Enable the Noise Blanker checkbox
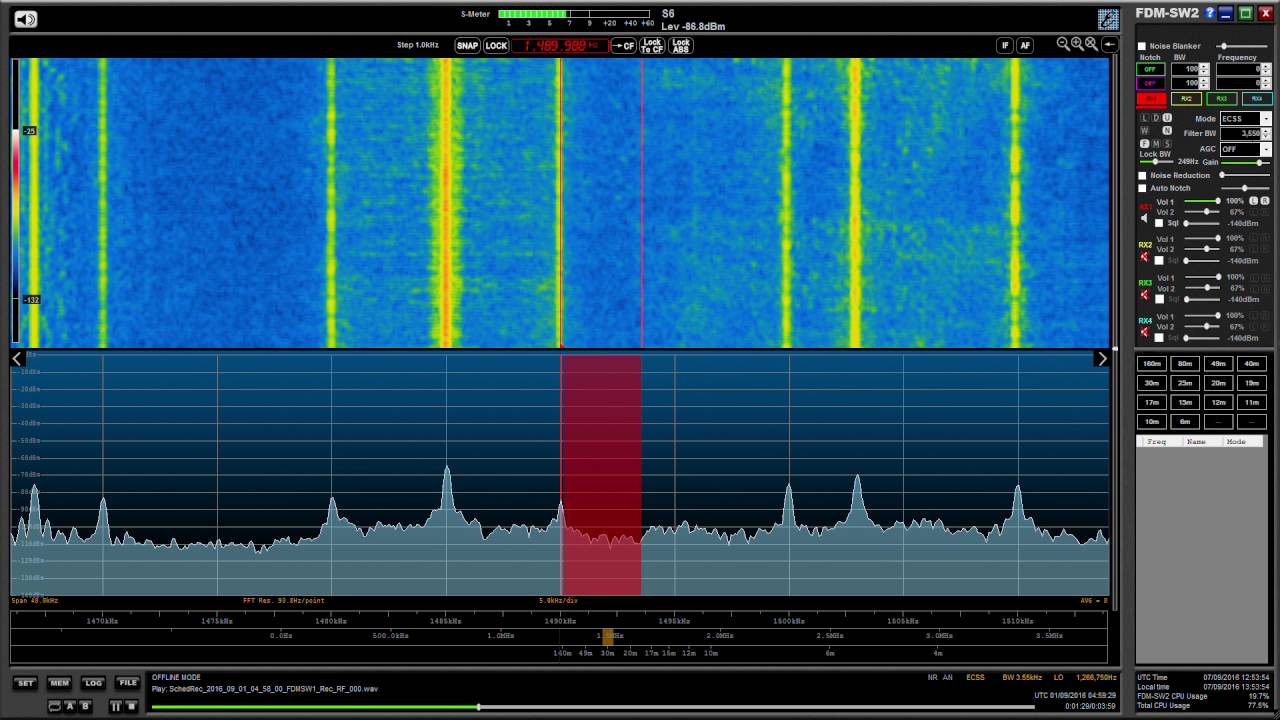Viewport: 1280px width, 720px height. click(1142, 46)
